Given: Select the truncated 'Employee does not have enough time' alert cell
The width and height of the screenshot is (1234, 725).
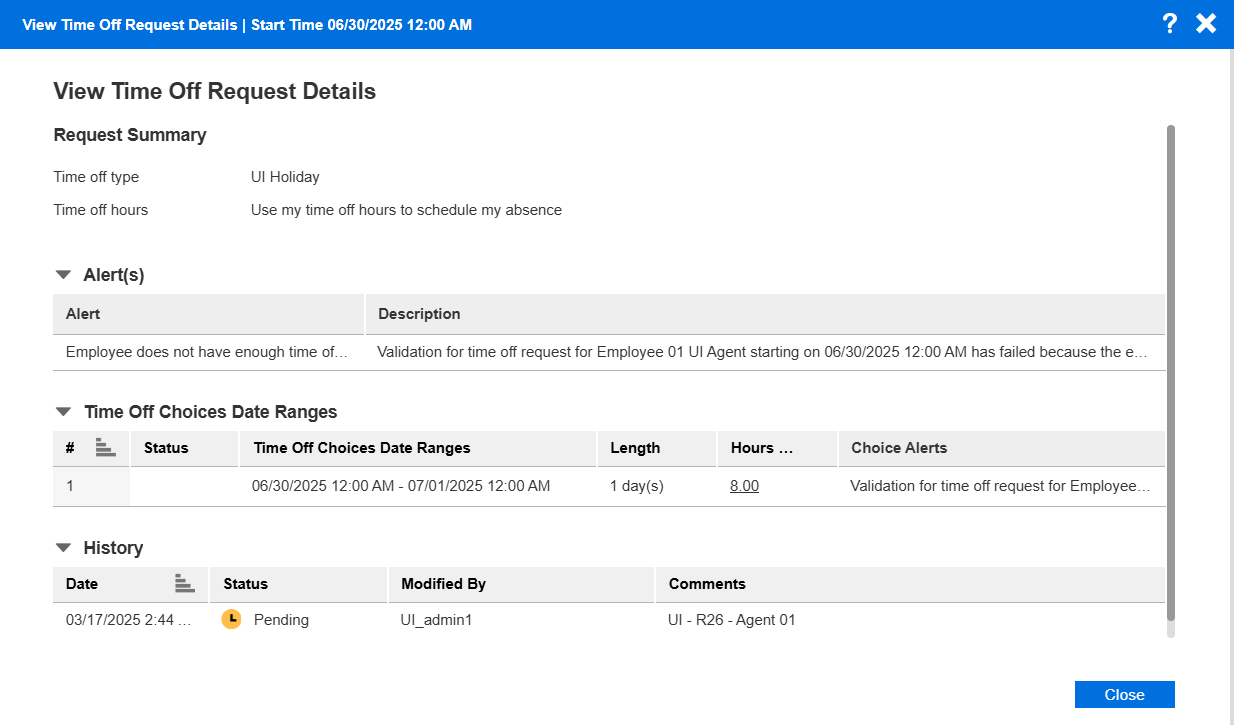Looking at the screenshot, I should (206, 352).
